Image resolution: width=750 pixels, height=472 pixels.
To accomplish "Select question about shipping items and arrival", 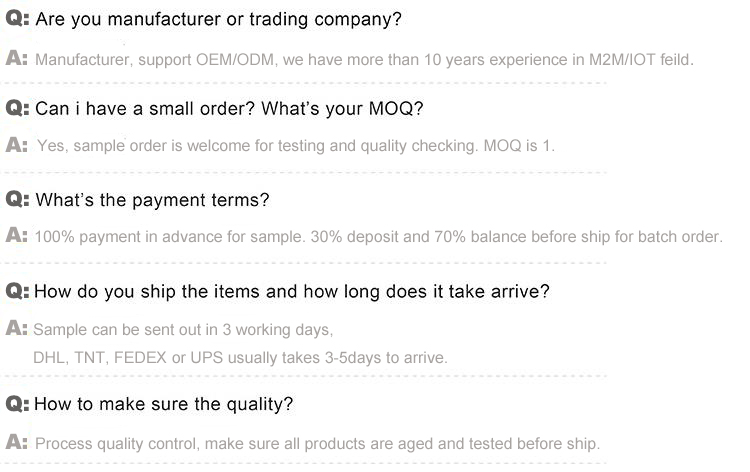I will tap(292, 292).
